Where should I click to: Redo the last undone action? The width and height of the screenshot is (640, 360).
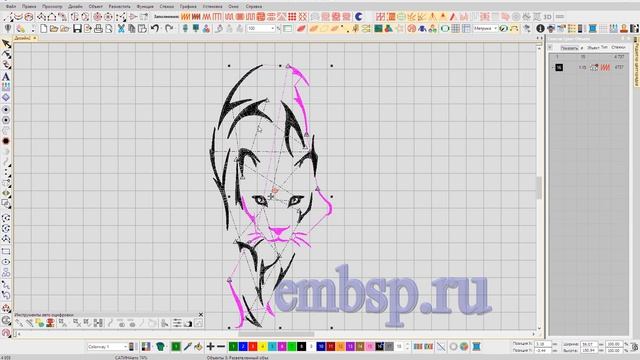pos(169,29)
